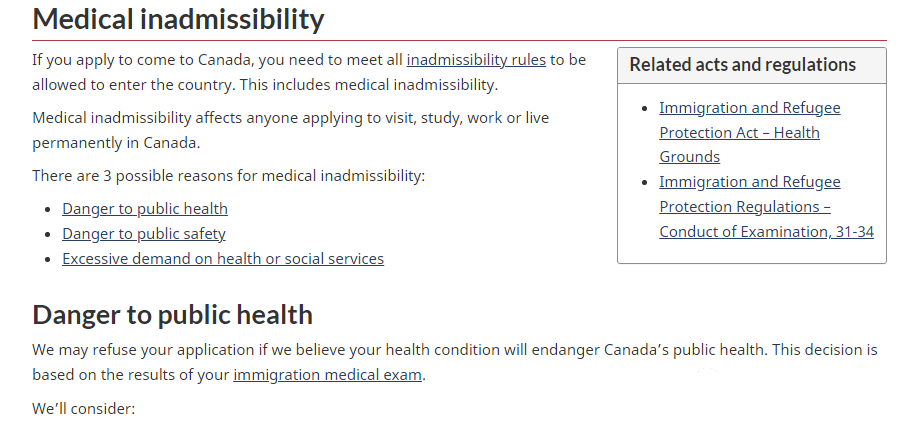Click the Medical inadmissibility page title
Screen dimensions: 916x425
tap(178, 19)
